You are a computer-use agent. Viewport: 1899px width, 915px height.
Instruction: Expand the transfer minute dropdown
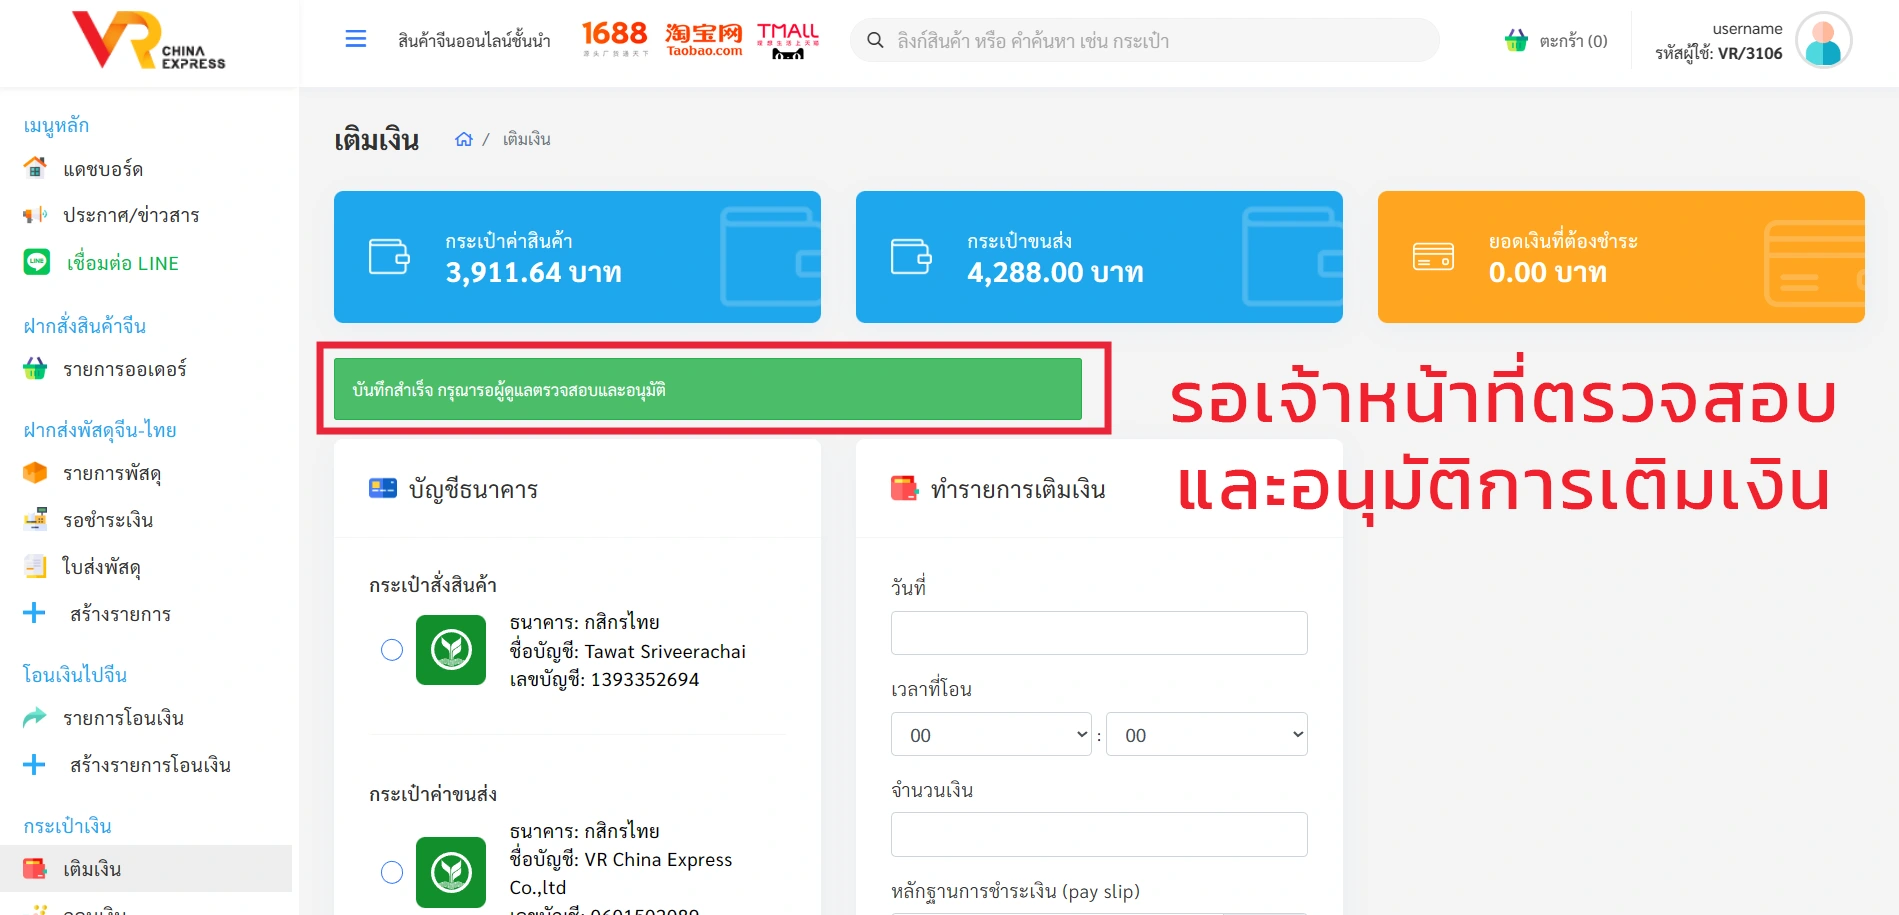click(x=1206, y=735)
